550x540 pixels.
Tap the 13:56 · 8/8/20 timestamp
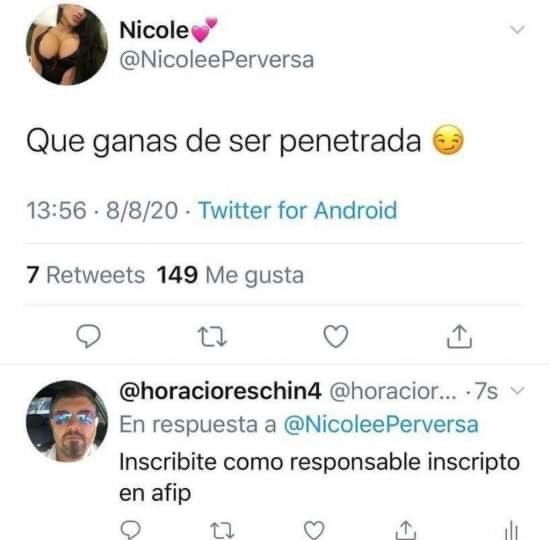pyautogui.click(x=102, y=211)
